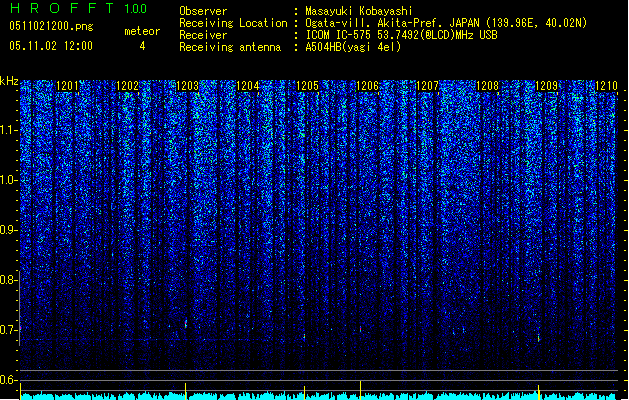
Task: Click the 0.6 frequency axis label
Action: tap(8, 380)
